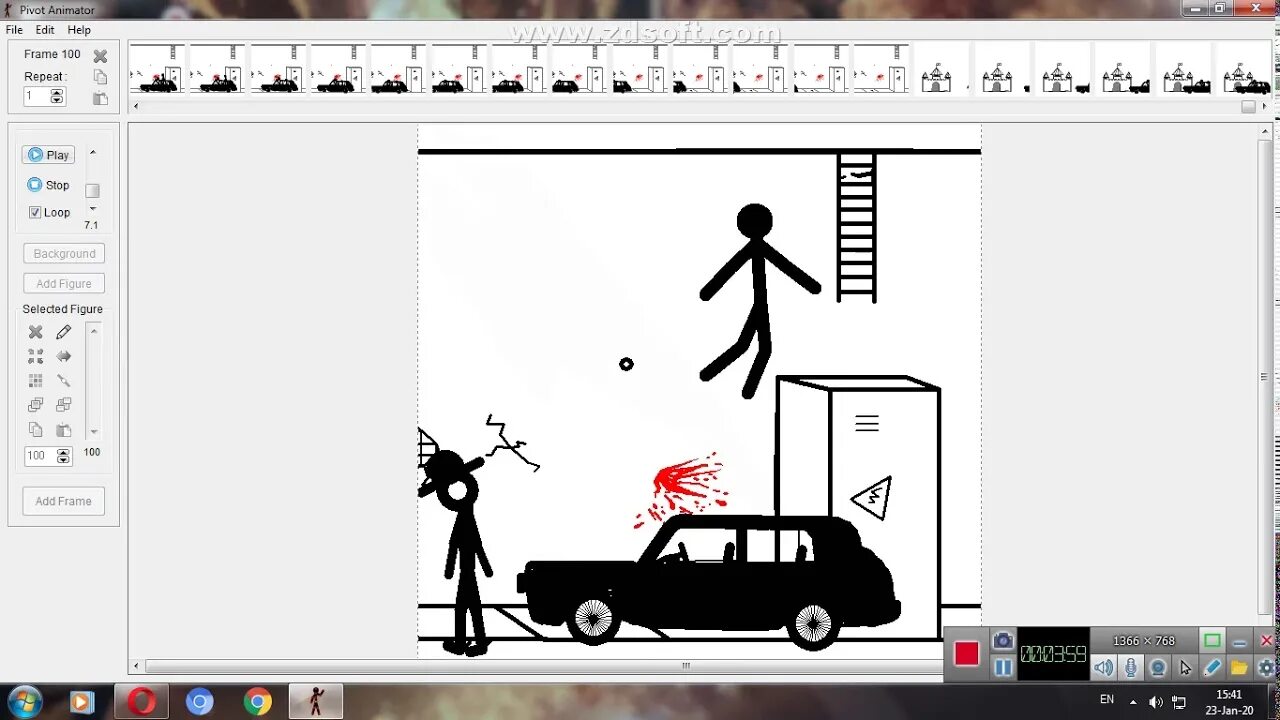
Task: Paste figure icon in Selected Figure panel
Action: (x=64, y=430)
